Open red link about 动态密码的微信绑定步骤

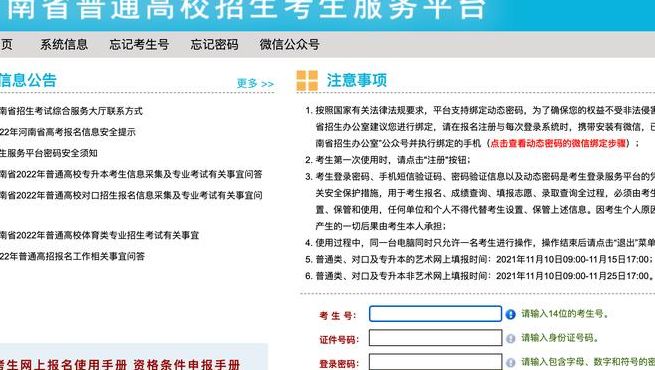pyautogui.click(x=558, y=143)
